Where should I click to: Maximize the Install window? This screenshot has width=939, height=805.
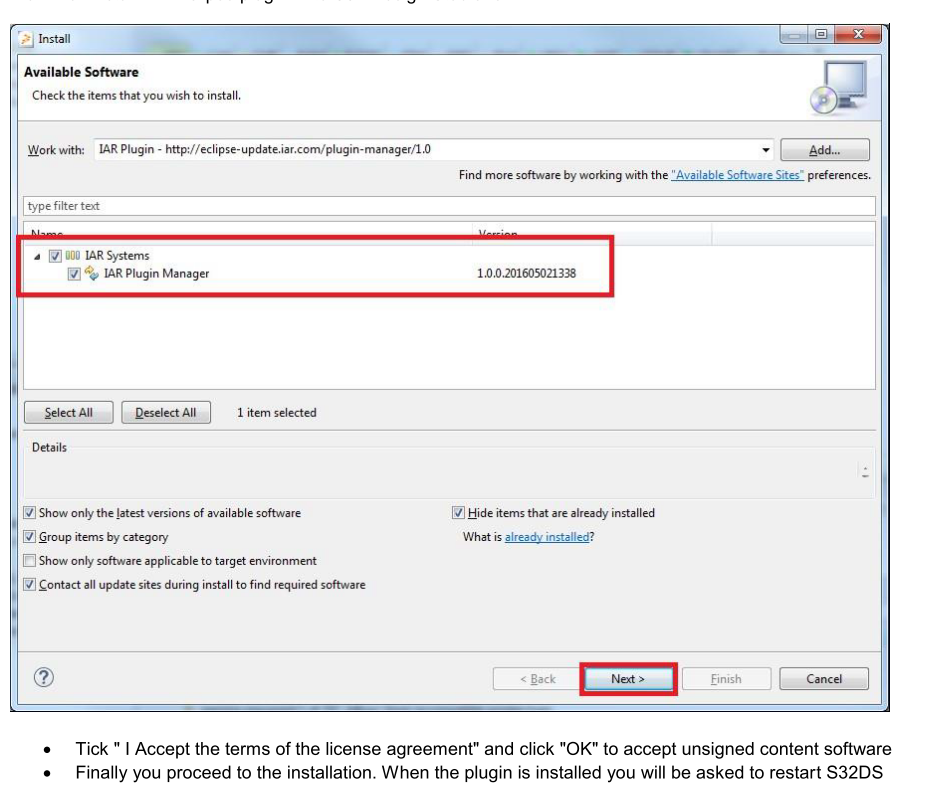pos(821,34)
